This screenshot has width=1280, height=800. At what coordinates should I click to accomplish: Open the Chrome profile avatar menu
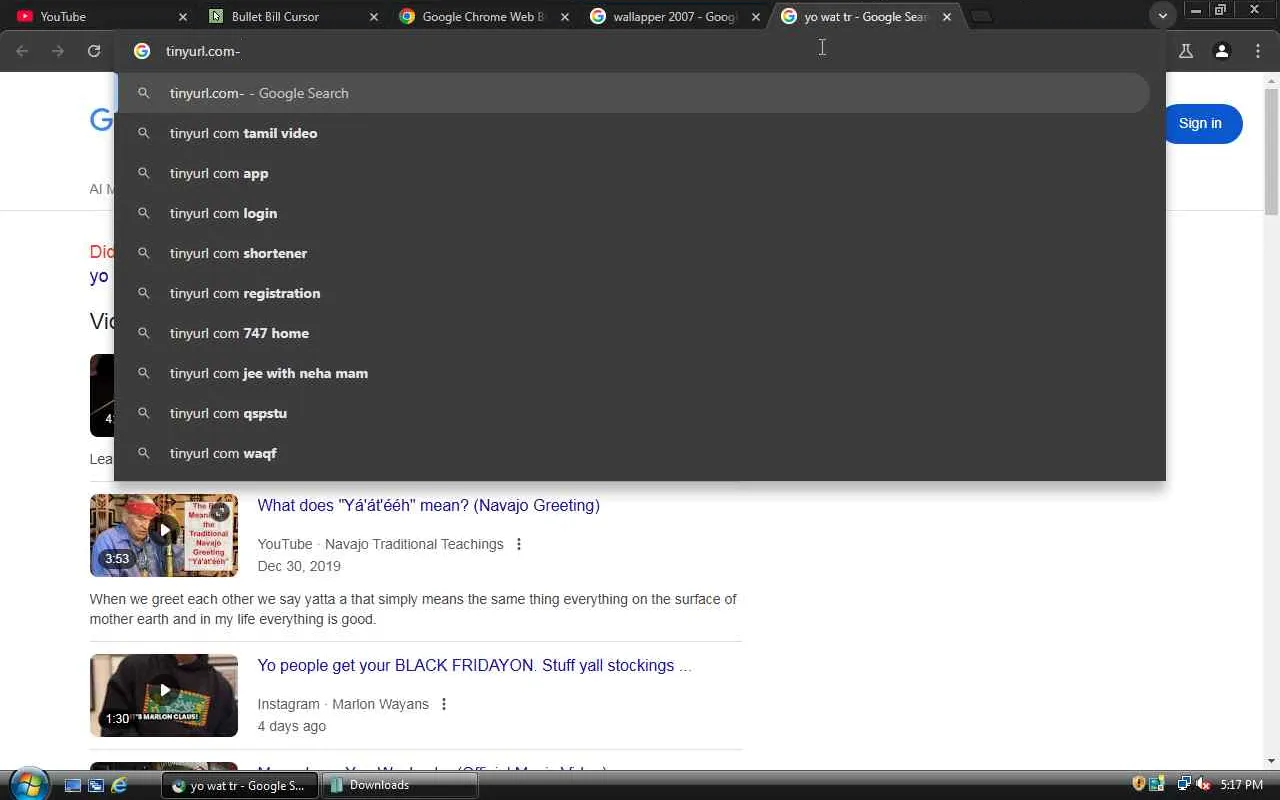(x=1222, y=51)
